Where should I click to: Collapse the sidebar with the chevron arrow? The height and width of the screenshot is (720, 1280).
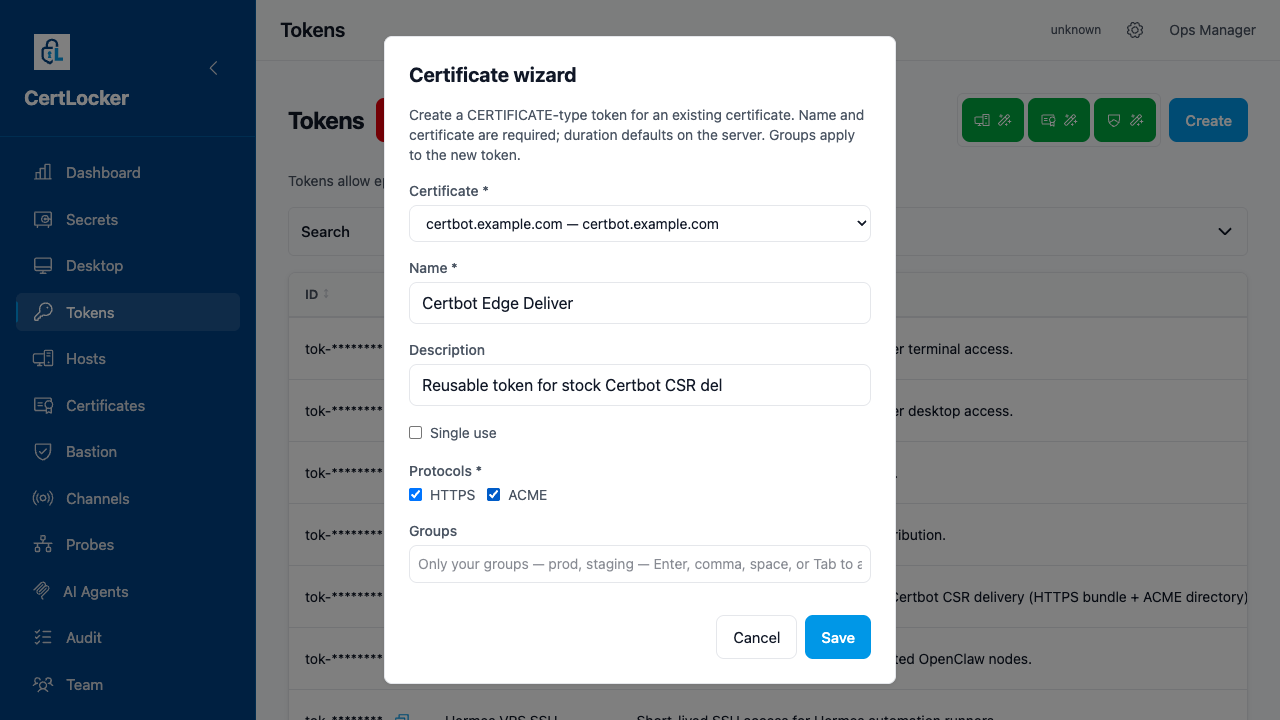(x=213, y=68)
